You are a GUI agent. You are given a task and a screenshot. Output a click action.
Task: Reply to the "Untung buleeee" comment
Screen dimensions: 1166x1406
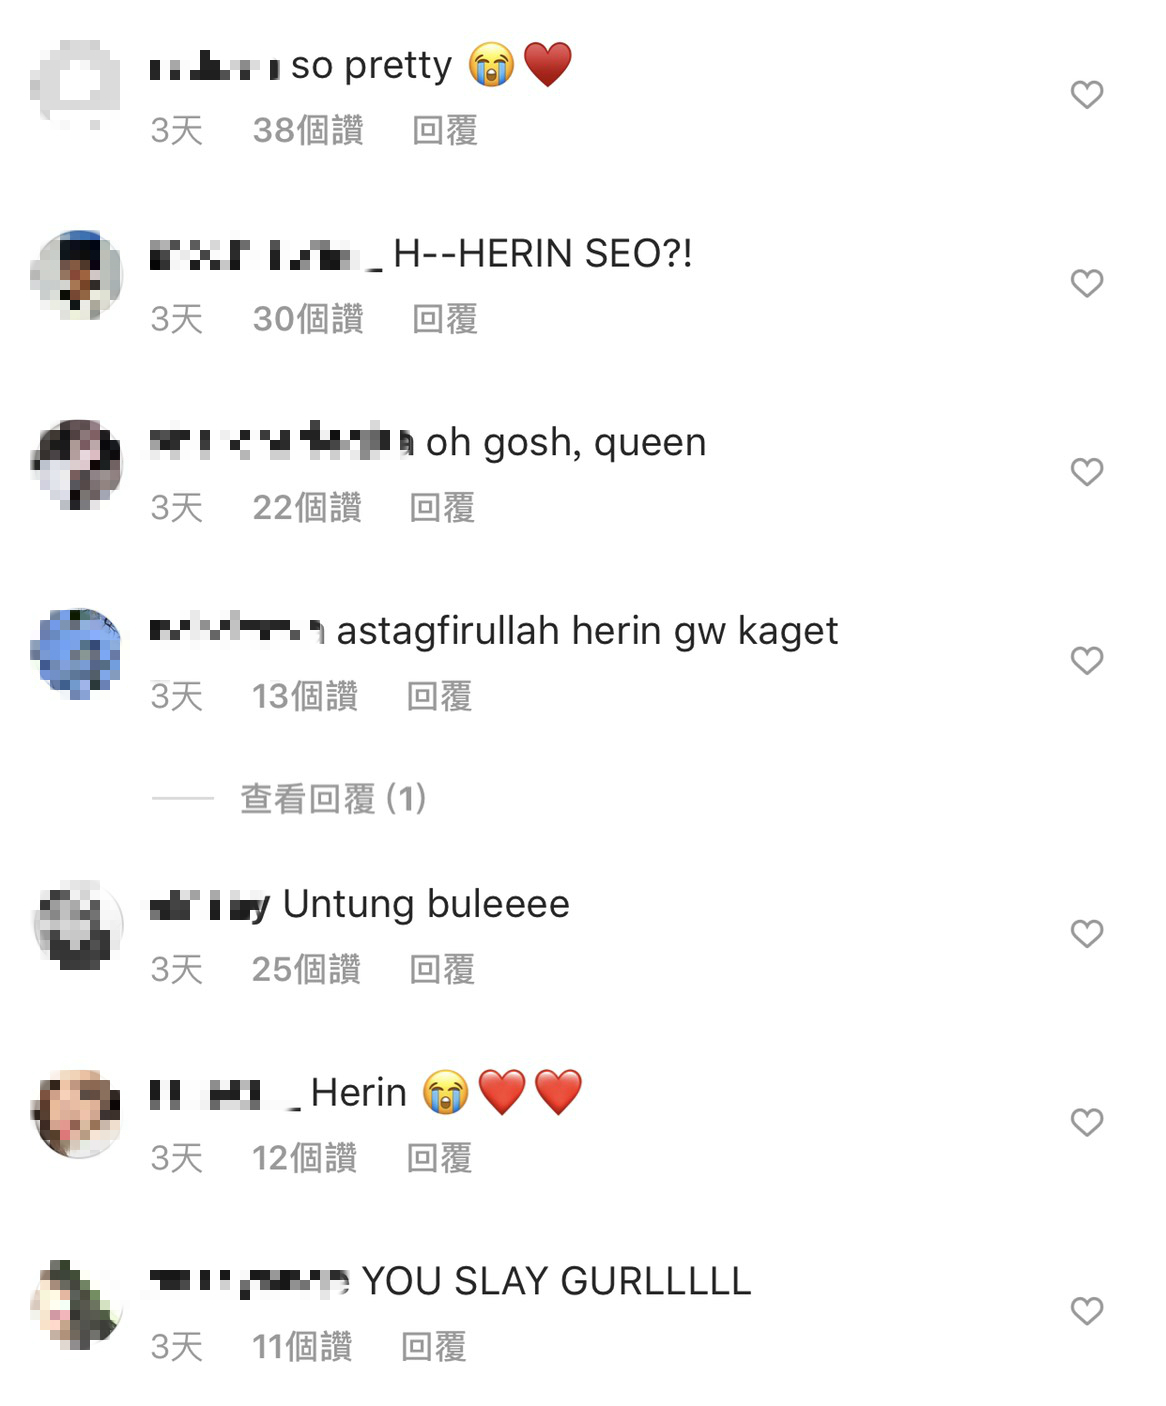click(442, 969)
